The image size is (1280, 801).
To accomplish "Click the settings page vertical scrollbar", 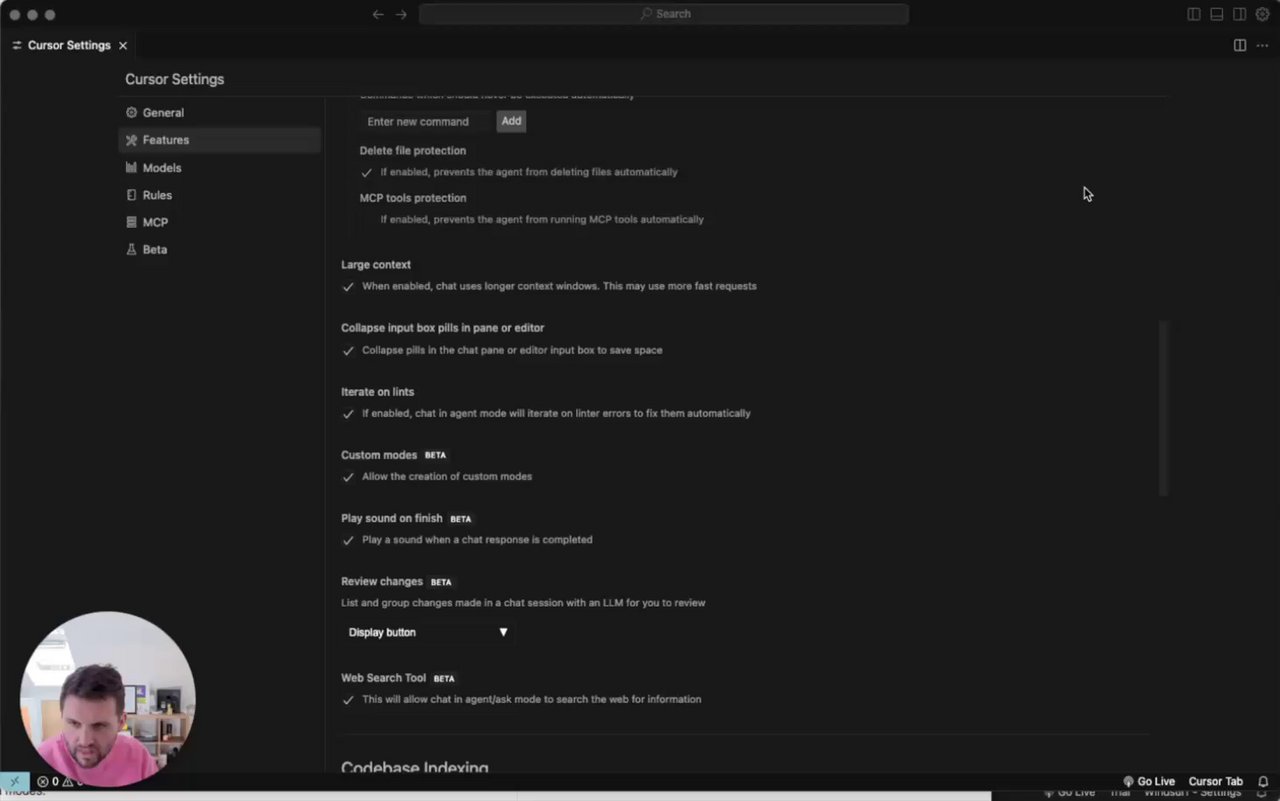I will coord(1163,408).
